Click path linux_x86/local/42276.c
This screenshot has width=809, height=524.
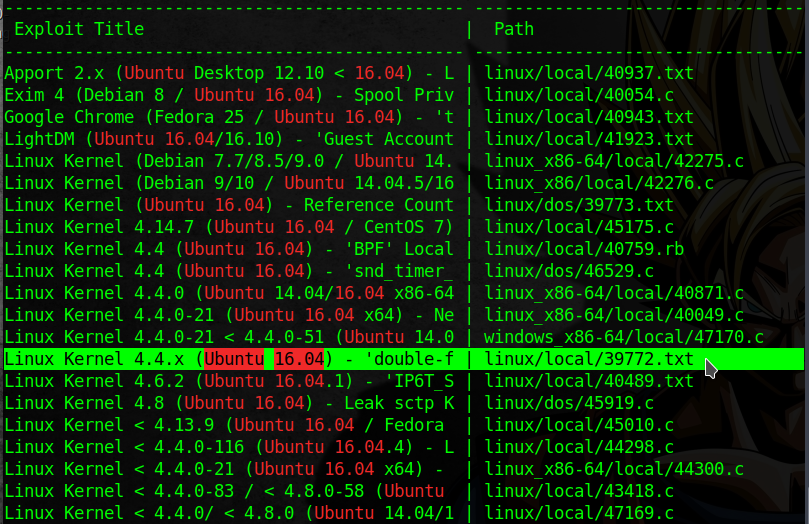pos(598,183)
